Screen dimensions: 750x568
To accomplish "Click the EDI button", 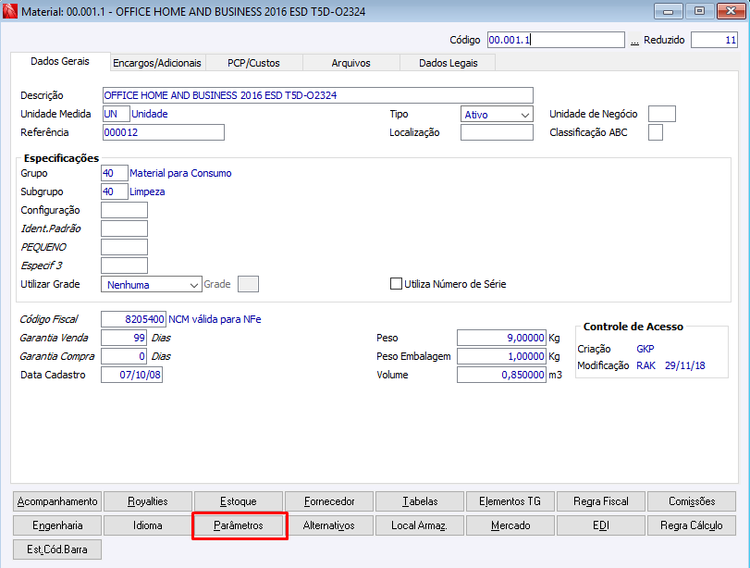I will point(601,525).
